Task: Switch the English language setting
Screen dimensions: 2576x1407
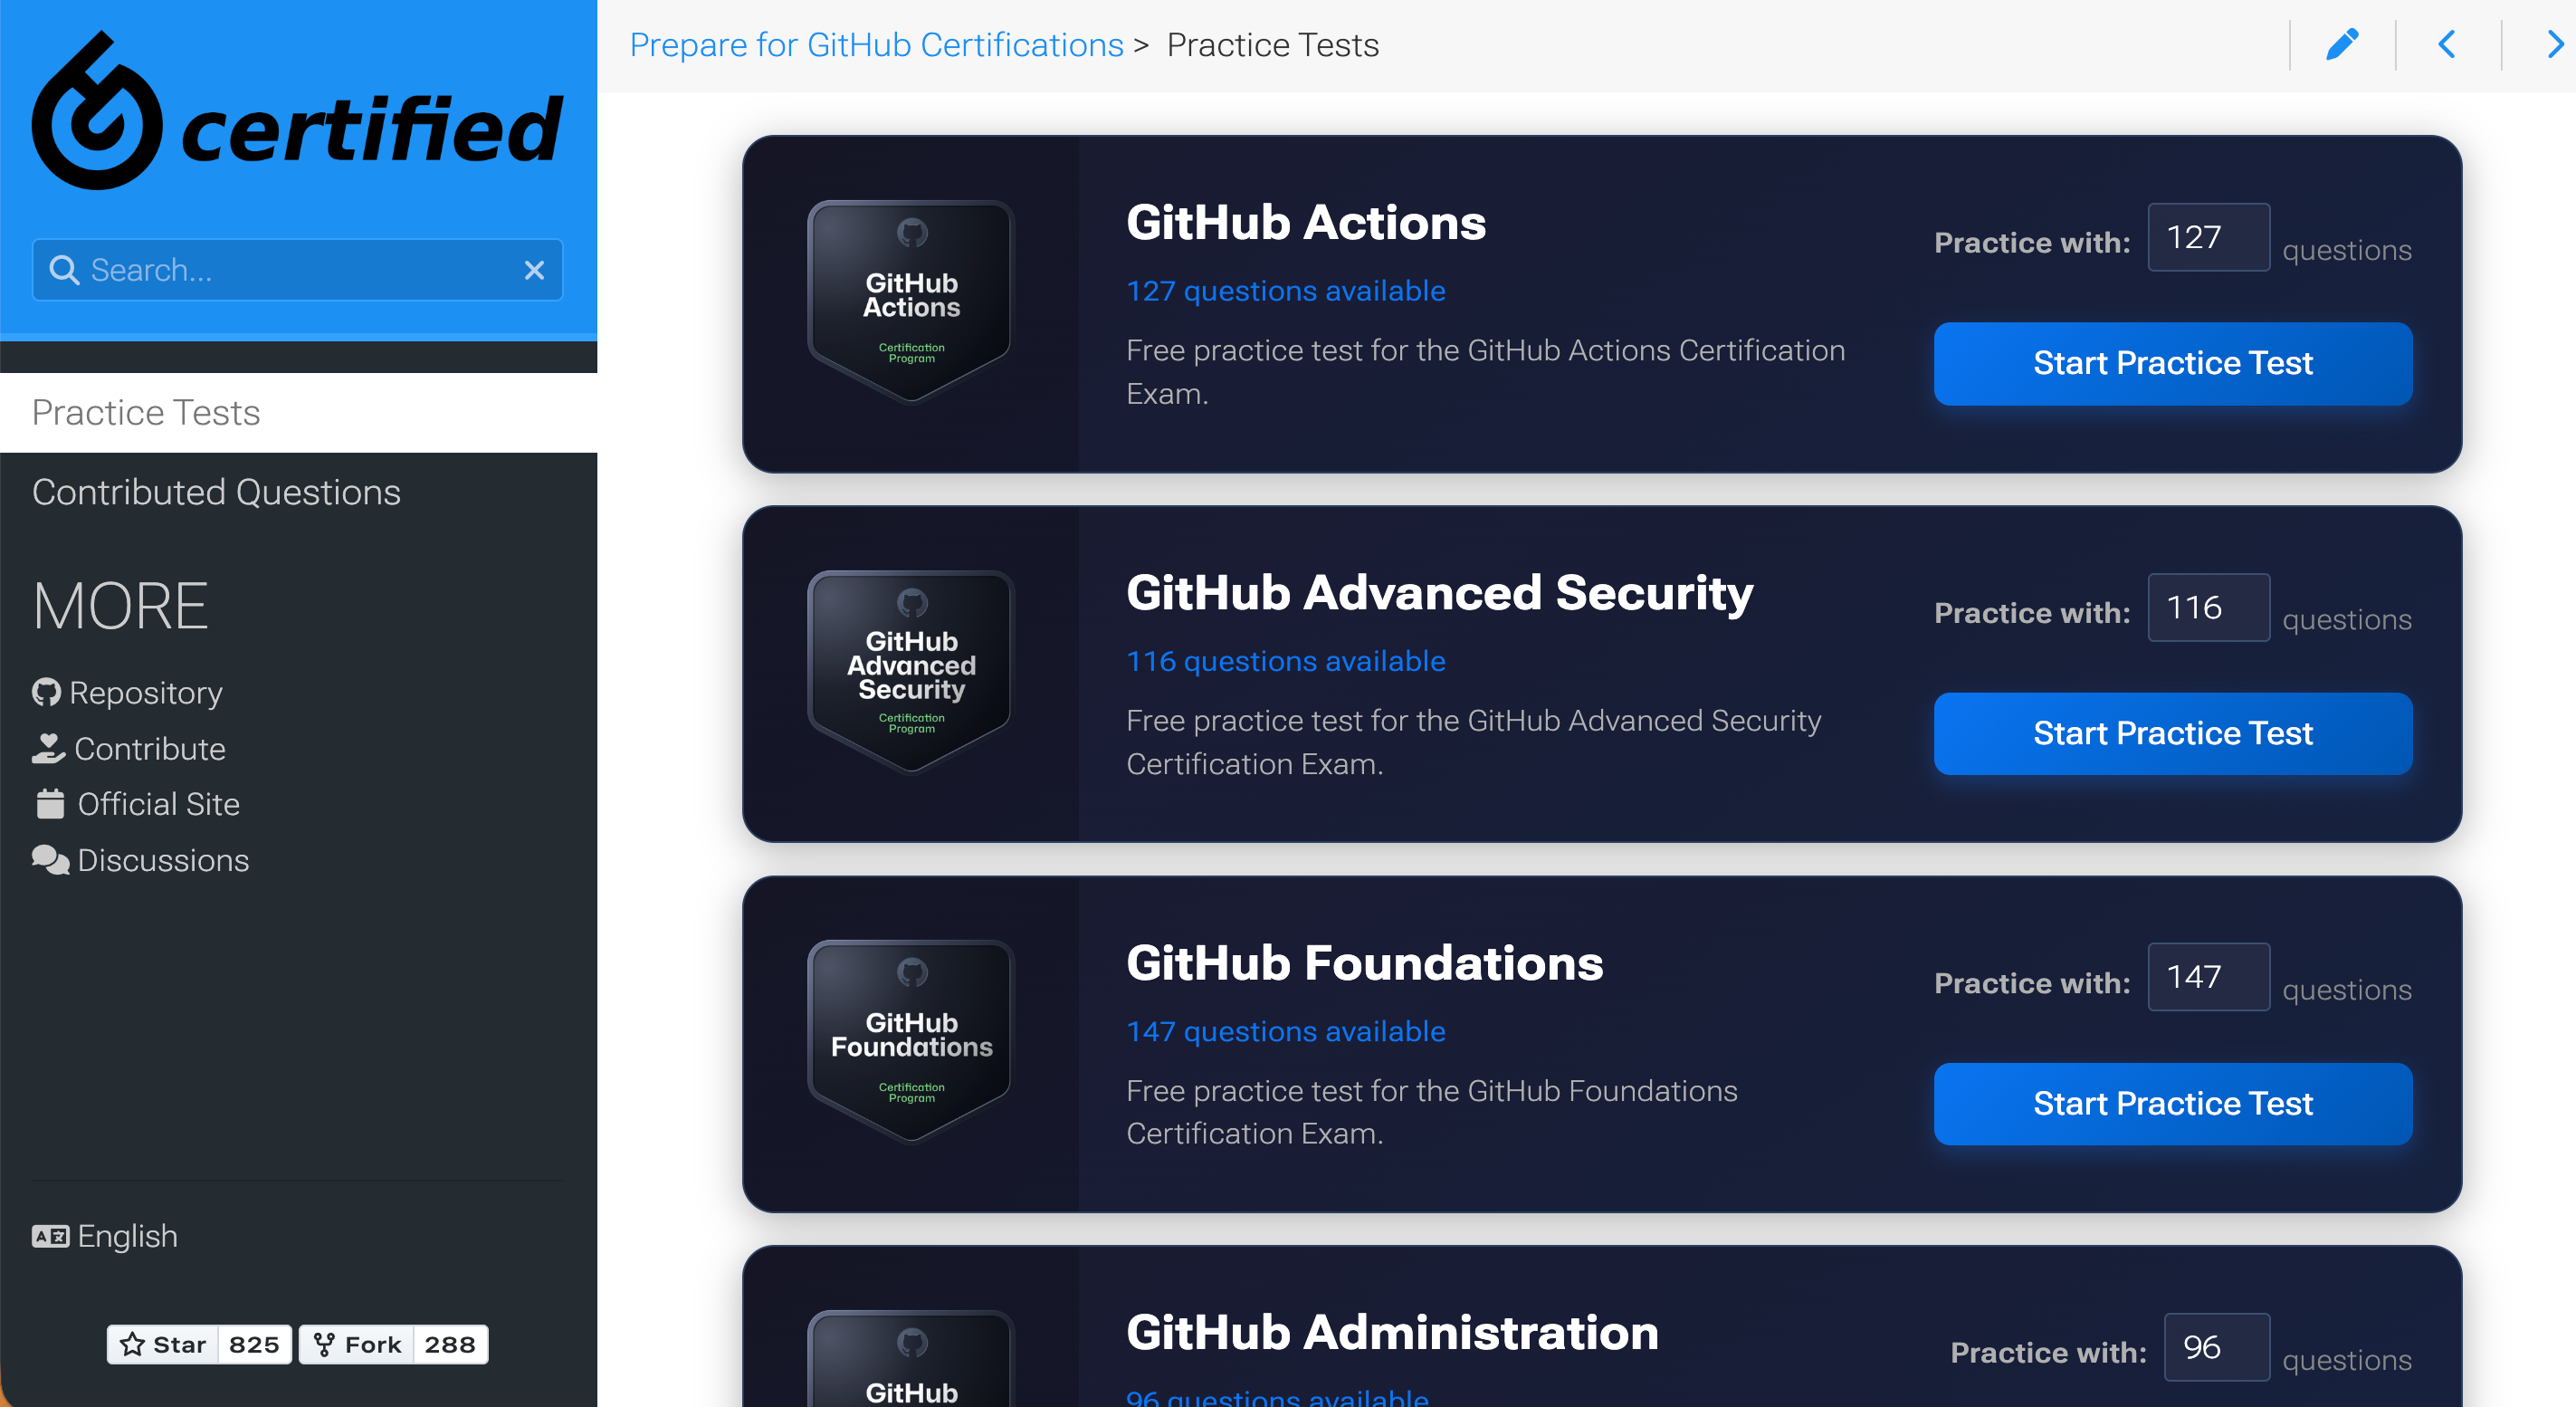Action: (103, 1236)
